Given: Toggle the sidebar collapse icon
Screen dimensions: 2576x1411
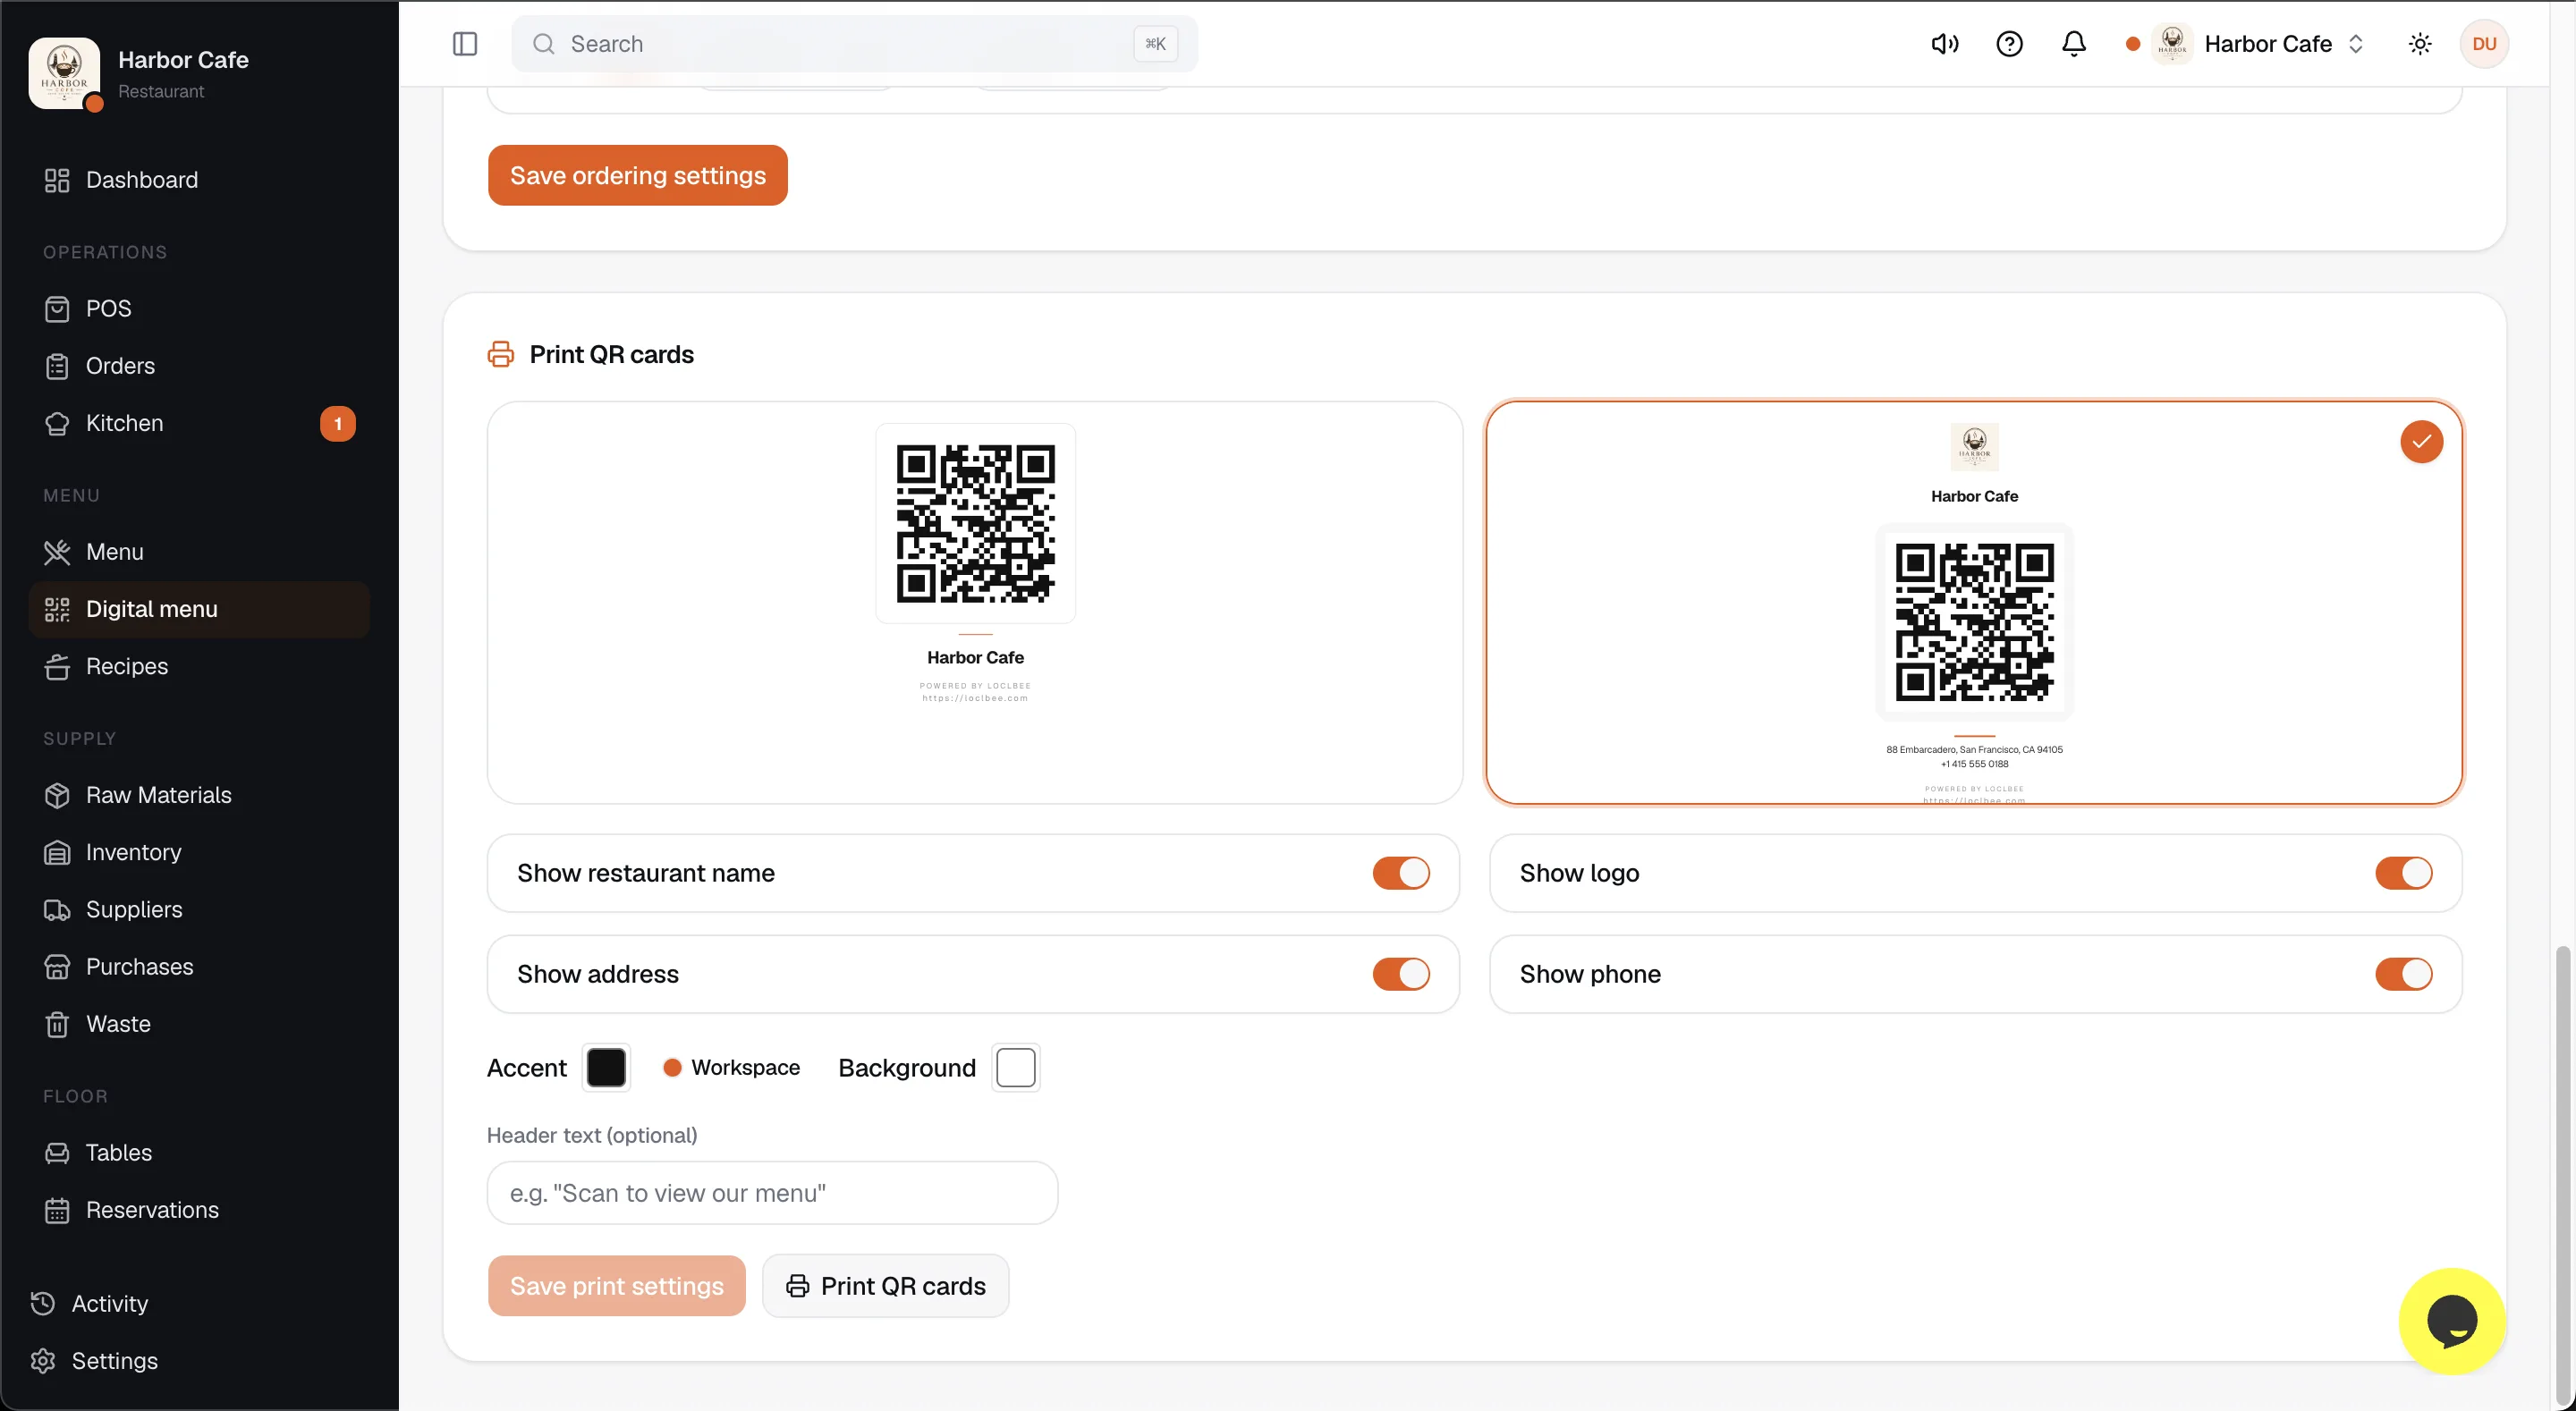Looking at the screenshot, I should click(x=465, y=44).
